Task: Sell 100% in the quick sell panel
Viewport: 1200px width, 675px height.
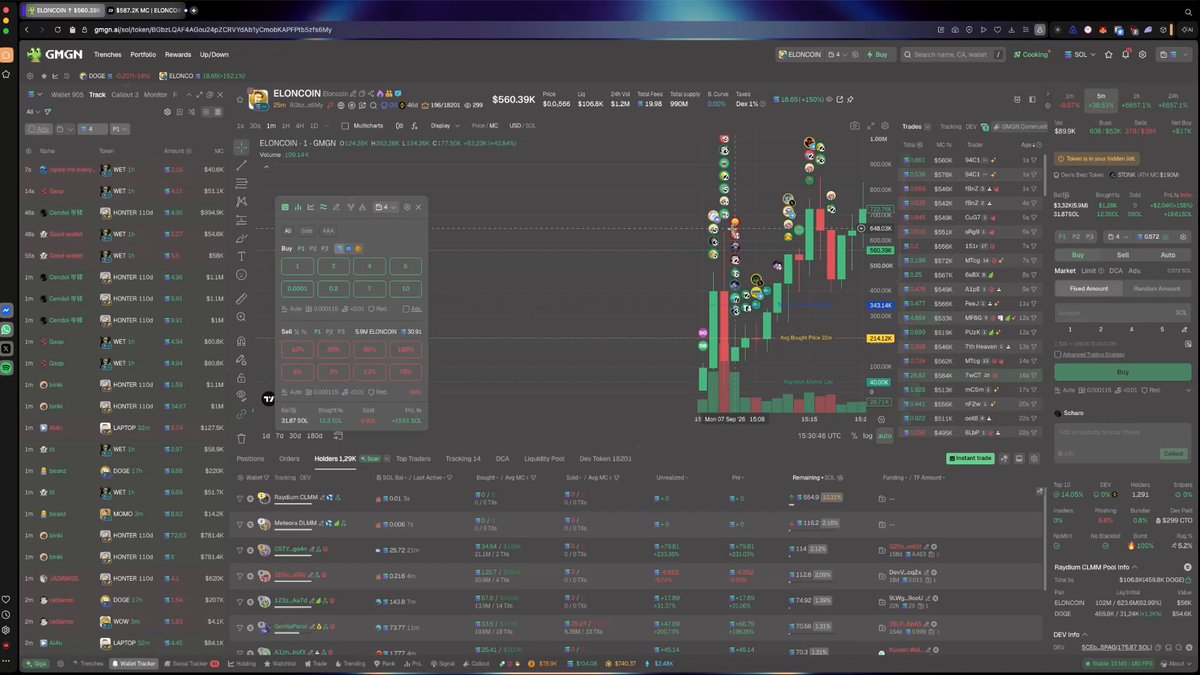Action: 405,349
